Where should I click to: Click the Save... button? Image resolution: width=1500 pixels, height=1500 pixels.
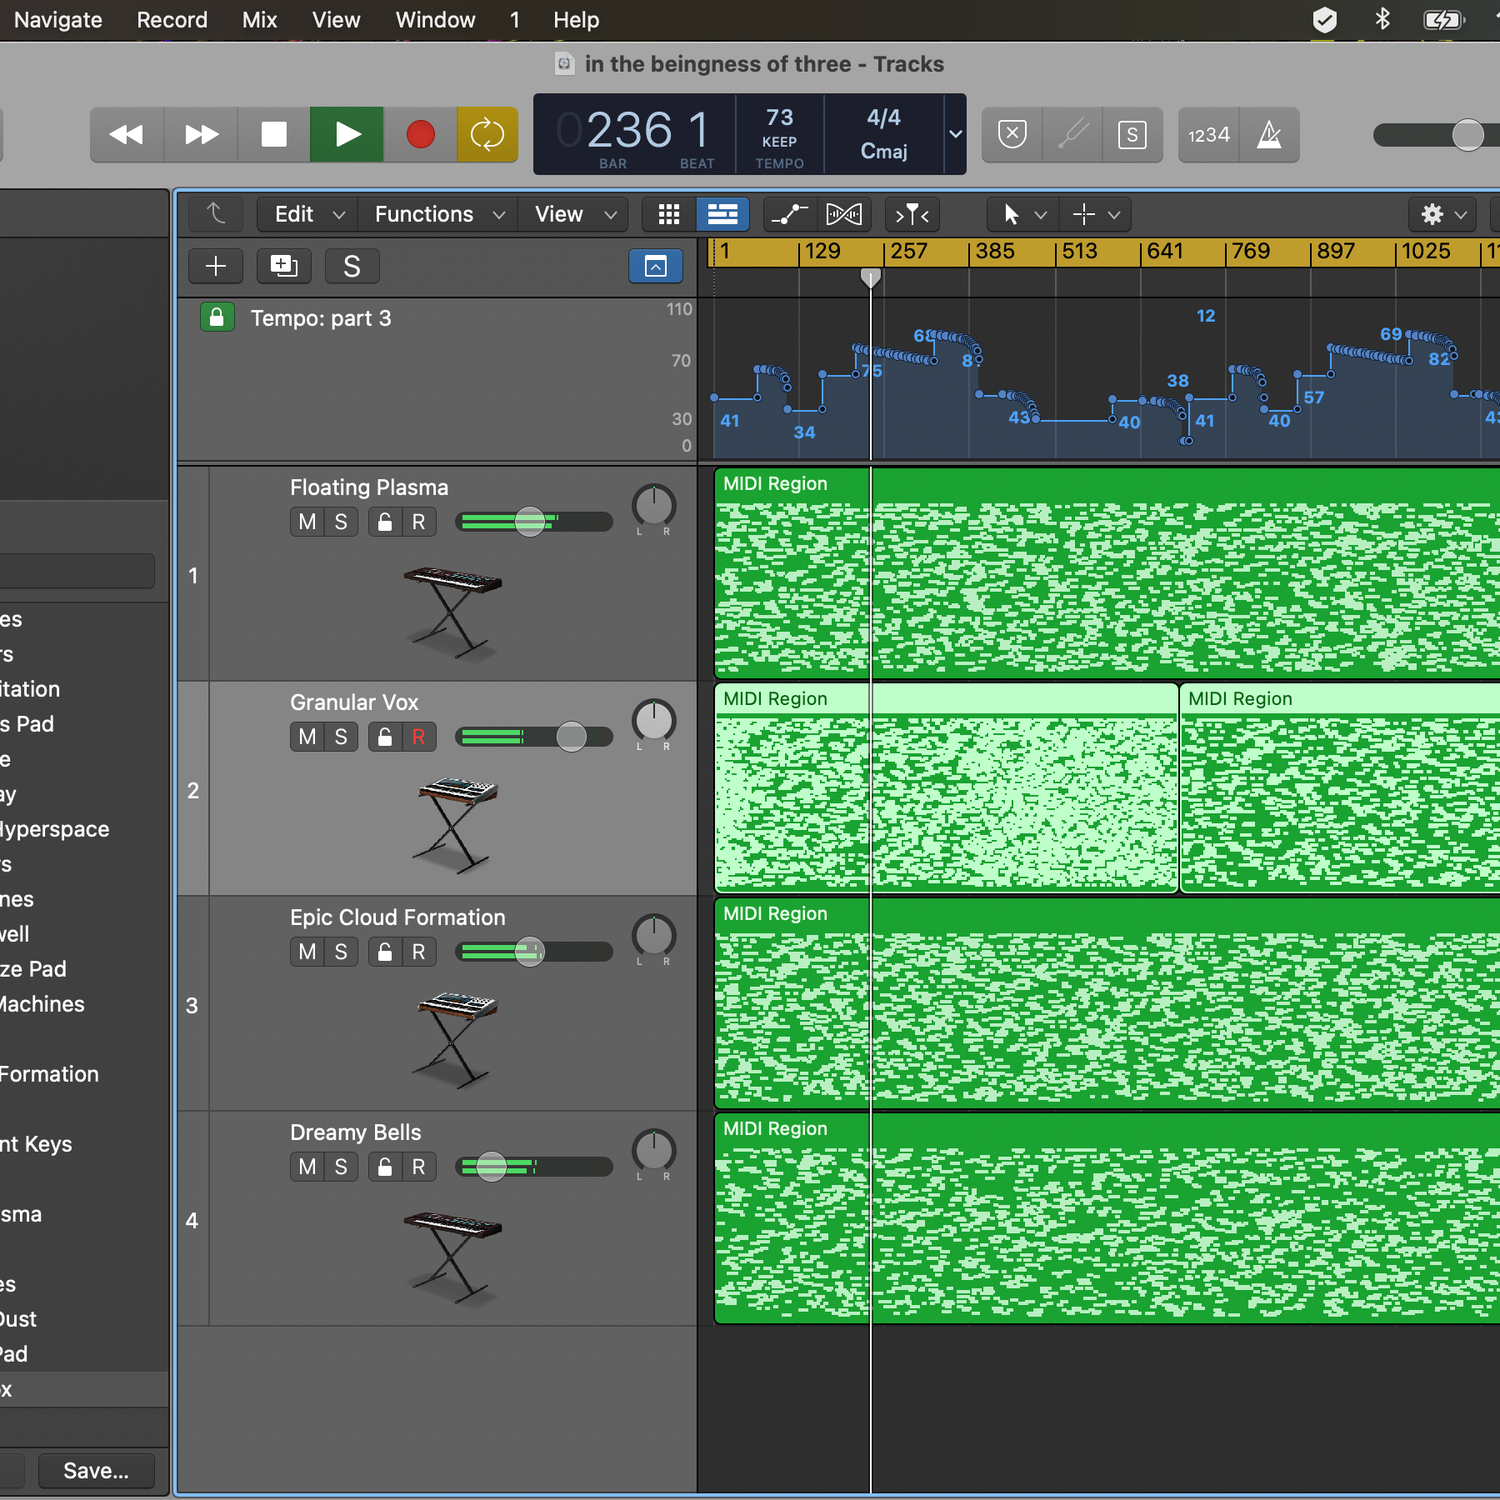click(x=96, y=1470)
